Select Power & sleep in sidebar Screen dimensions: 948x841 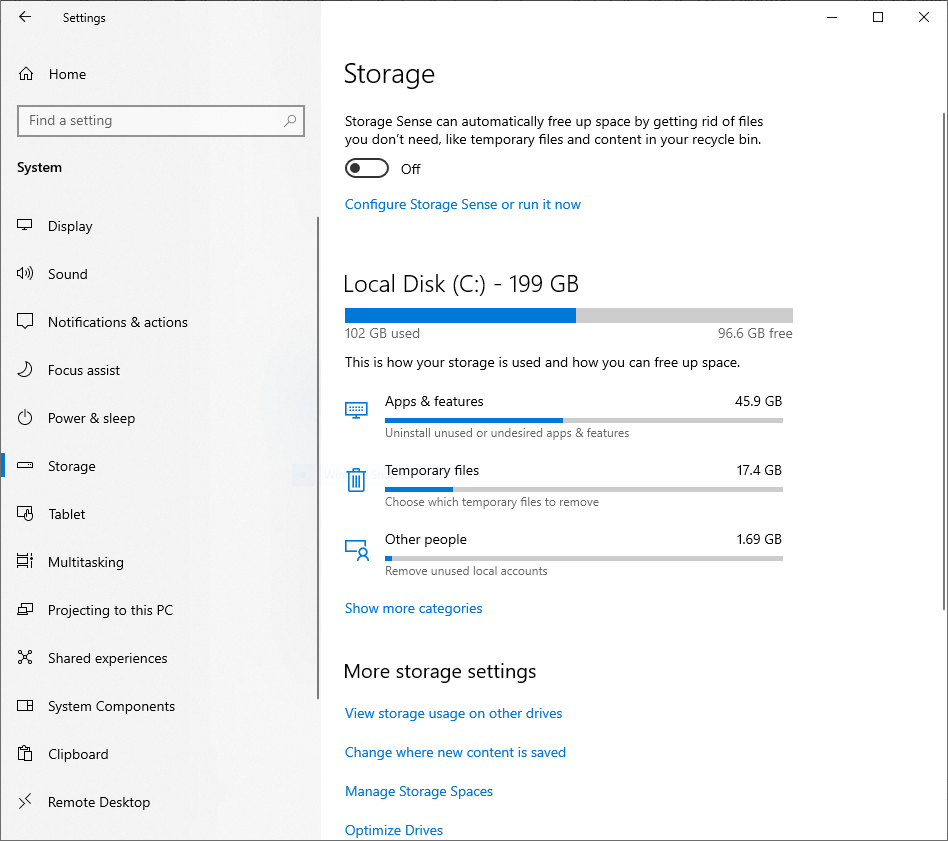point(91,418)
